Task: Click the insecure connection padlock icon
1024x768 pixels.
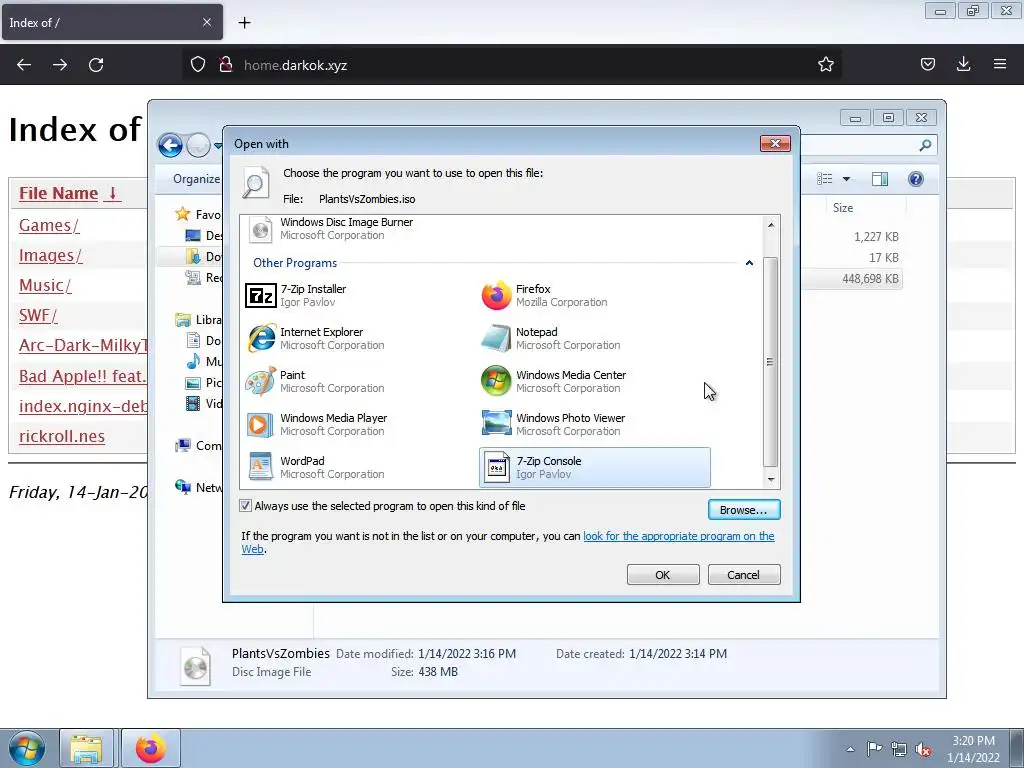Action: [x=225, y=64]
